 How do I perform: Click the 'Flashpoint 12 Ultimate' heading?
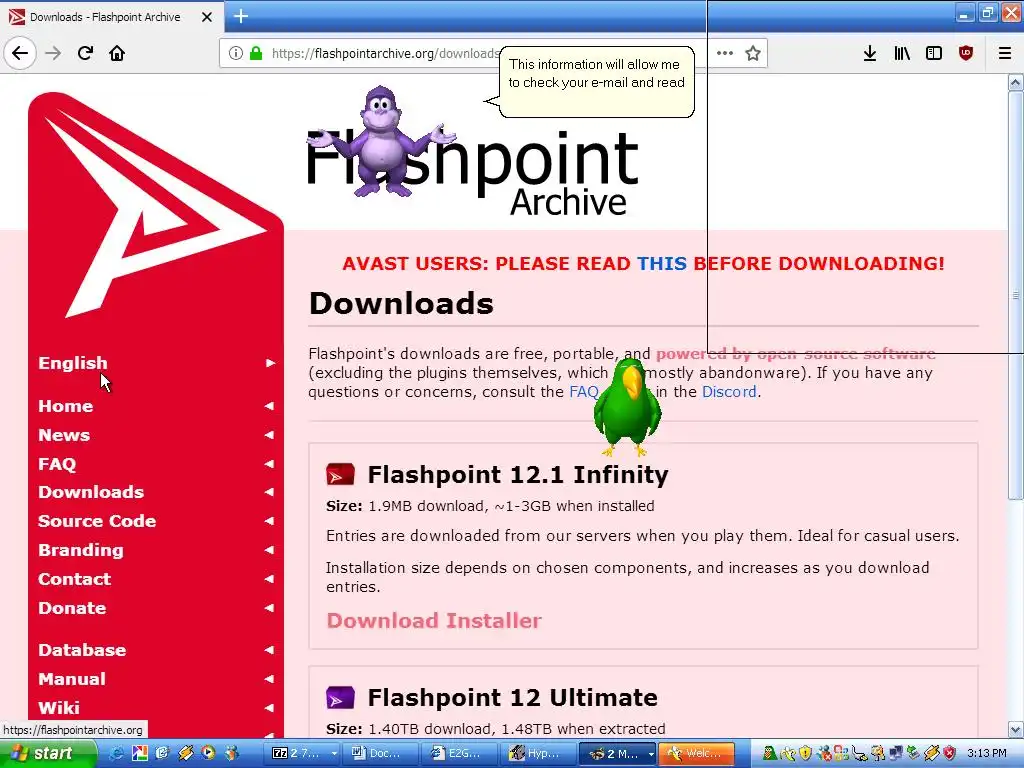513,697
